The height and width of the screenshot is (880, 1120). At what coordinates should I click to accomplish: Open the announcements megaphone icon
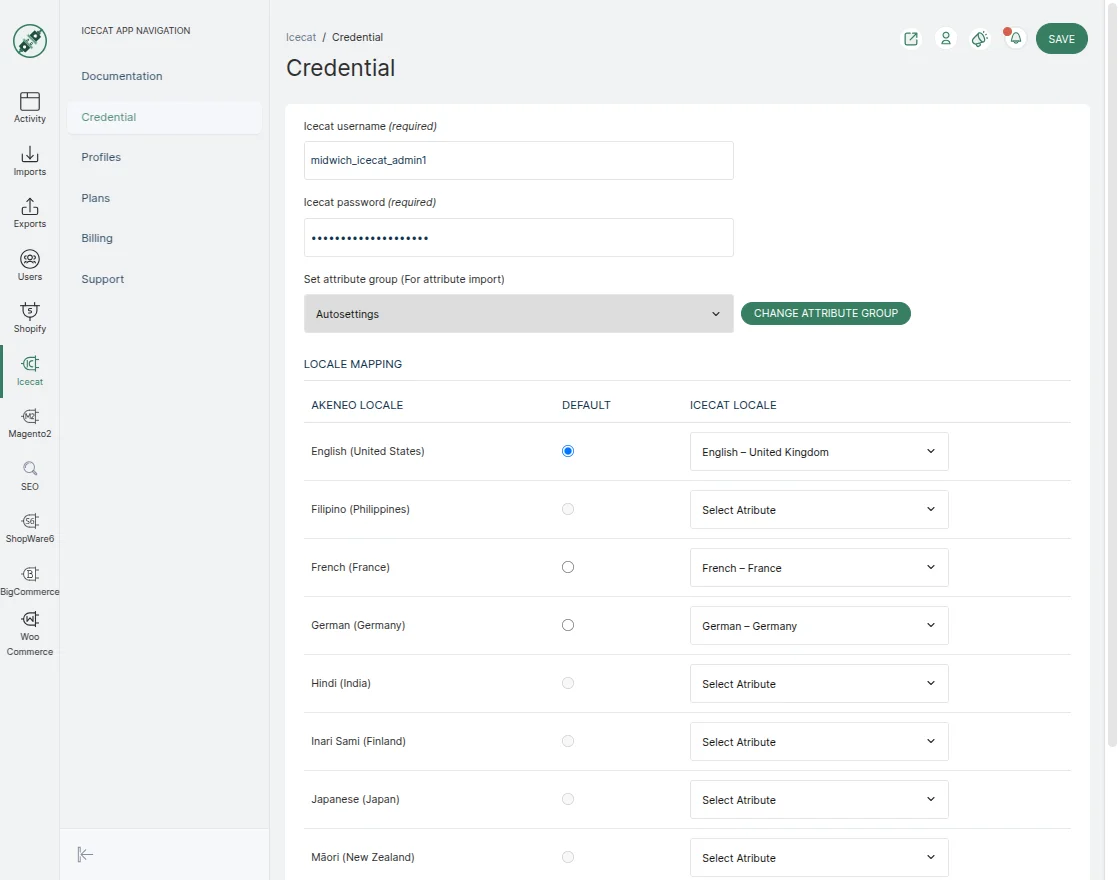point(979,38)
